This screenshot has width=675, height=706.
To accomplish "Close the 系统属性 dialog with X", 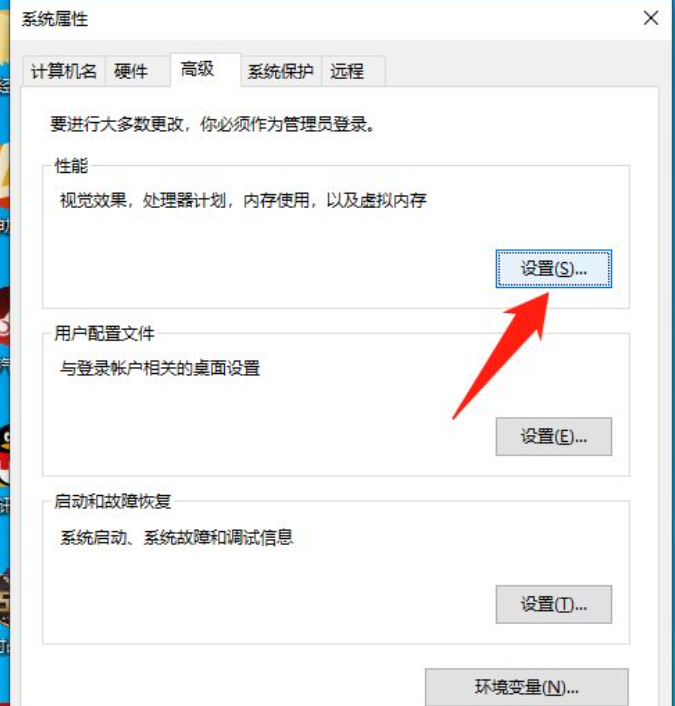I will coord(651,18).
